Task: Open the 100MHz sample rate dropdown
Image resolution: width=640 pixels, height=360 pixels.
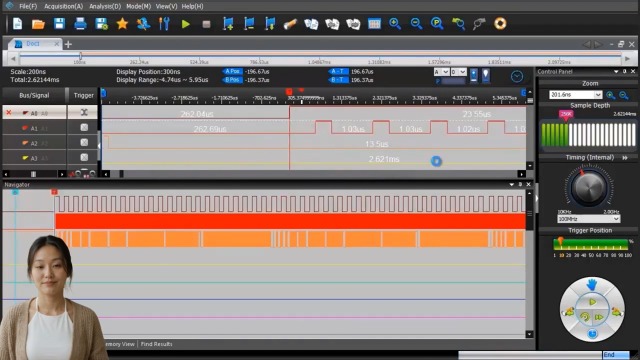Action: (616, 219)
